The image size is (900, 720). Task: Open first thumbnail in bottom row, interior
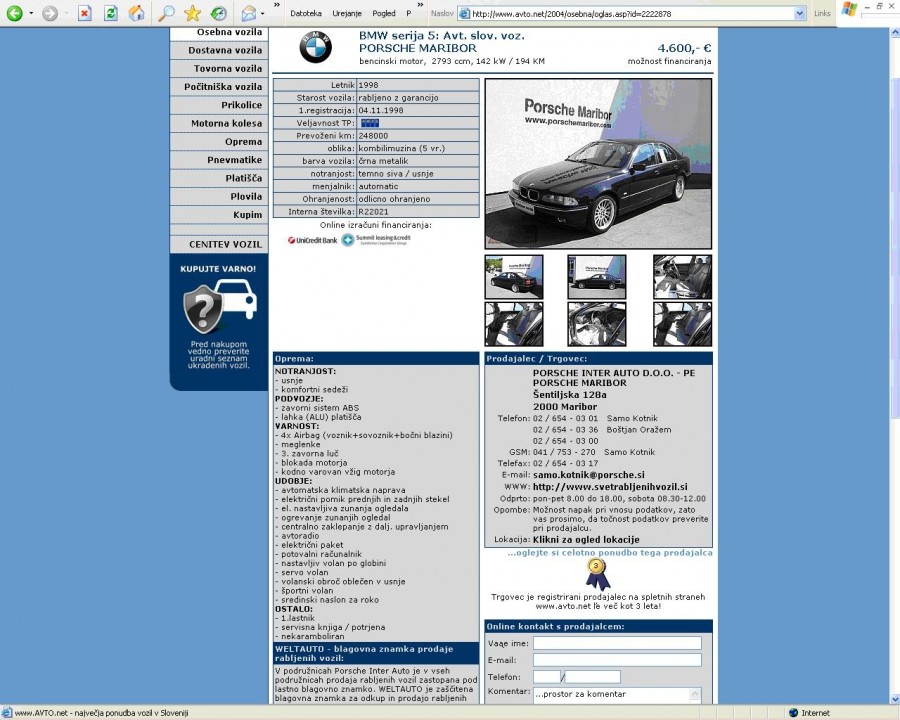click(x=514, y=324)
